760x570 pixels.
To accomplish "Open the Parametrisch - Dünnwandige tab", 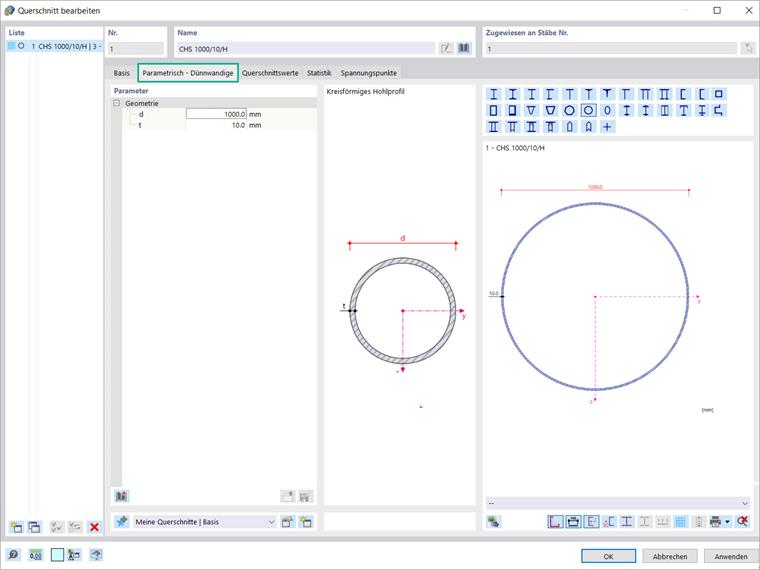I will (x=188, y=73).
